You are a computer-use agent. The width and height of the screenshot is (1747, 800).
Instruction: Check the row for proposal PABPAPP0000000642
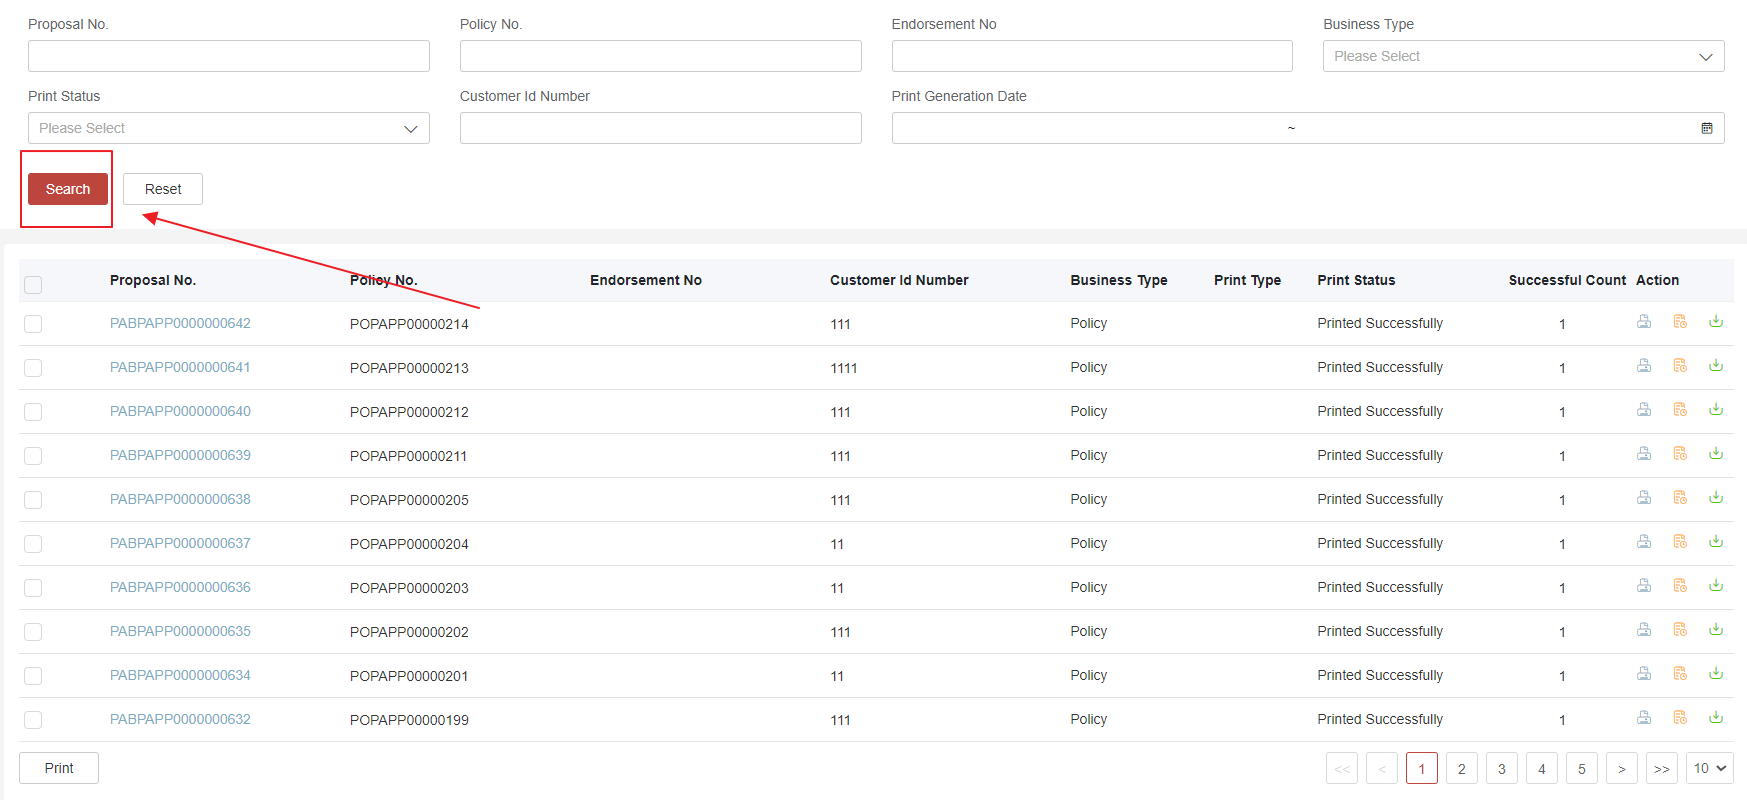[x=33, y=324]
